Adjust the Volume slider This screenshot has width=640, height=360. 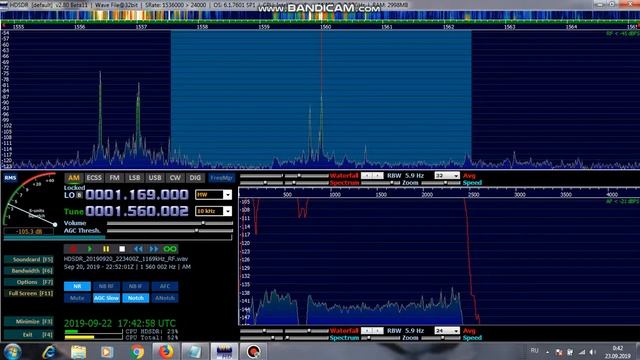coord(170,223)
